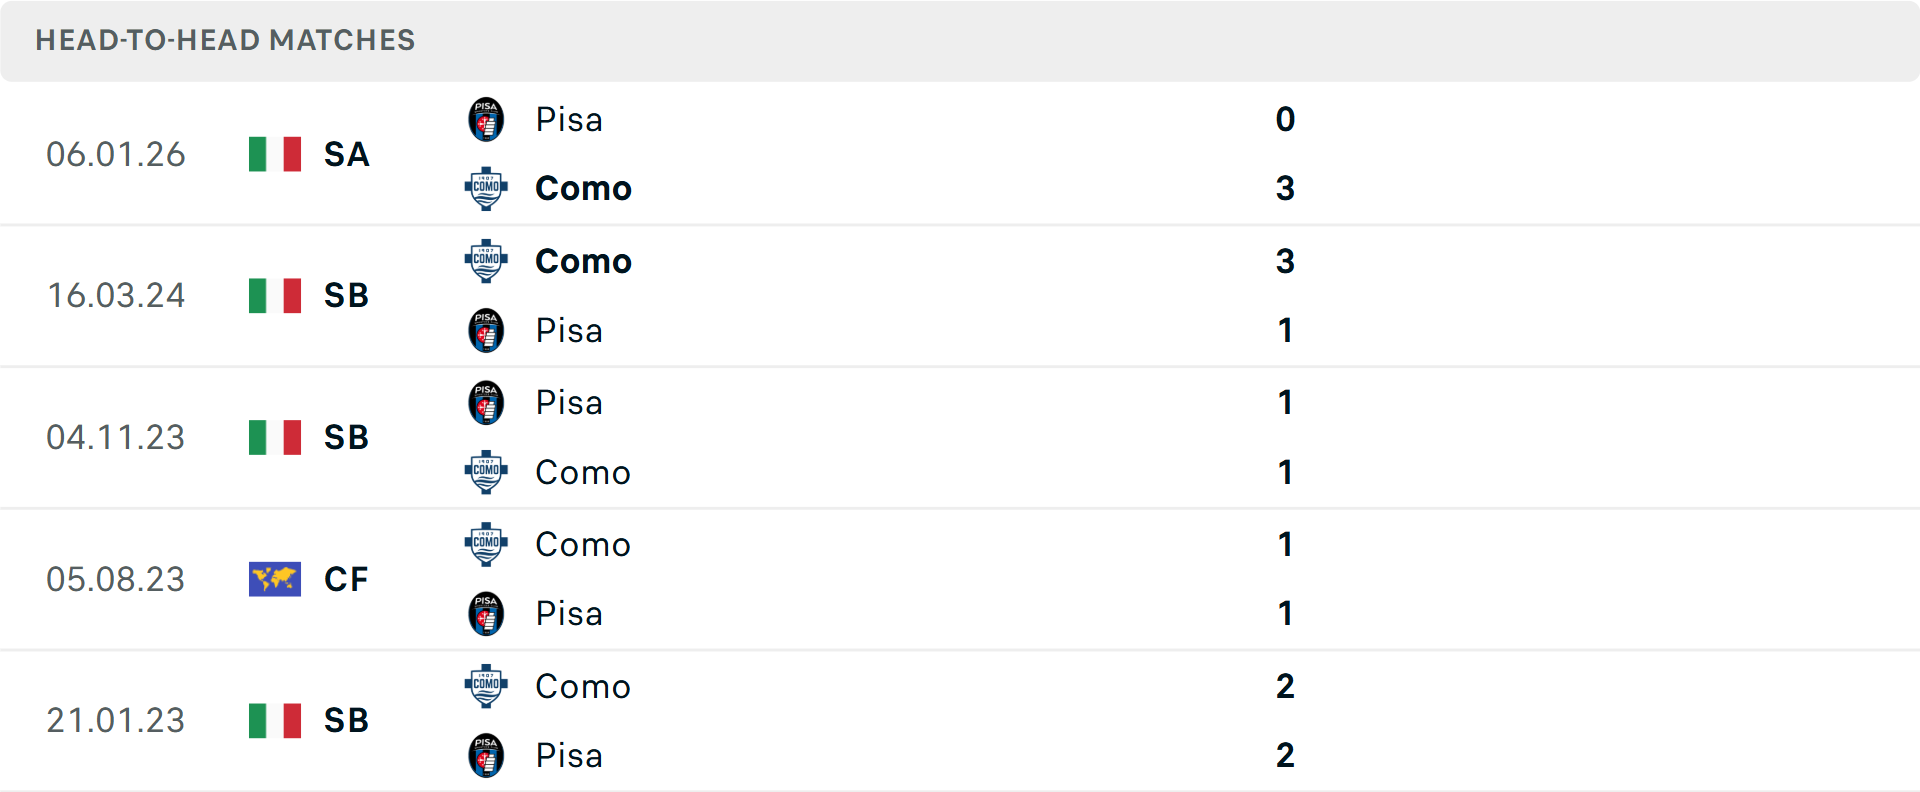Click Pisa crest in the 21.01.23 match

point(486,755)
